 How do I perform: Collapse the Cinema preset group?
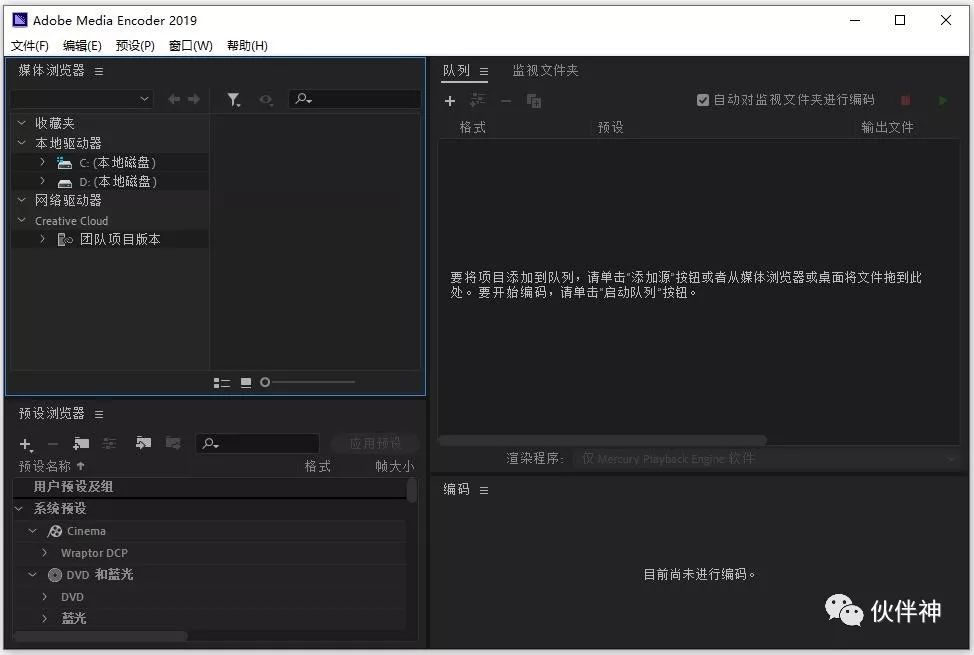click(33, 531)
